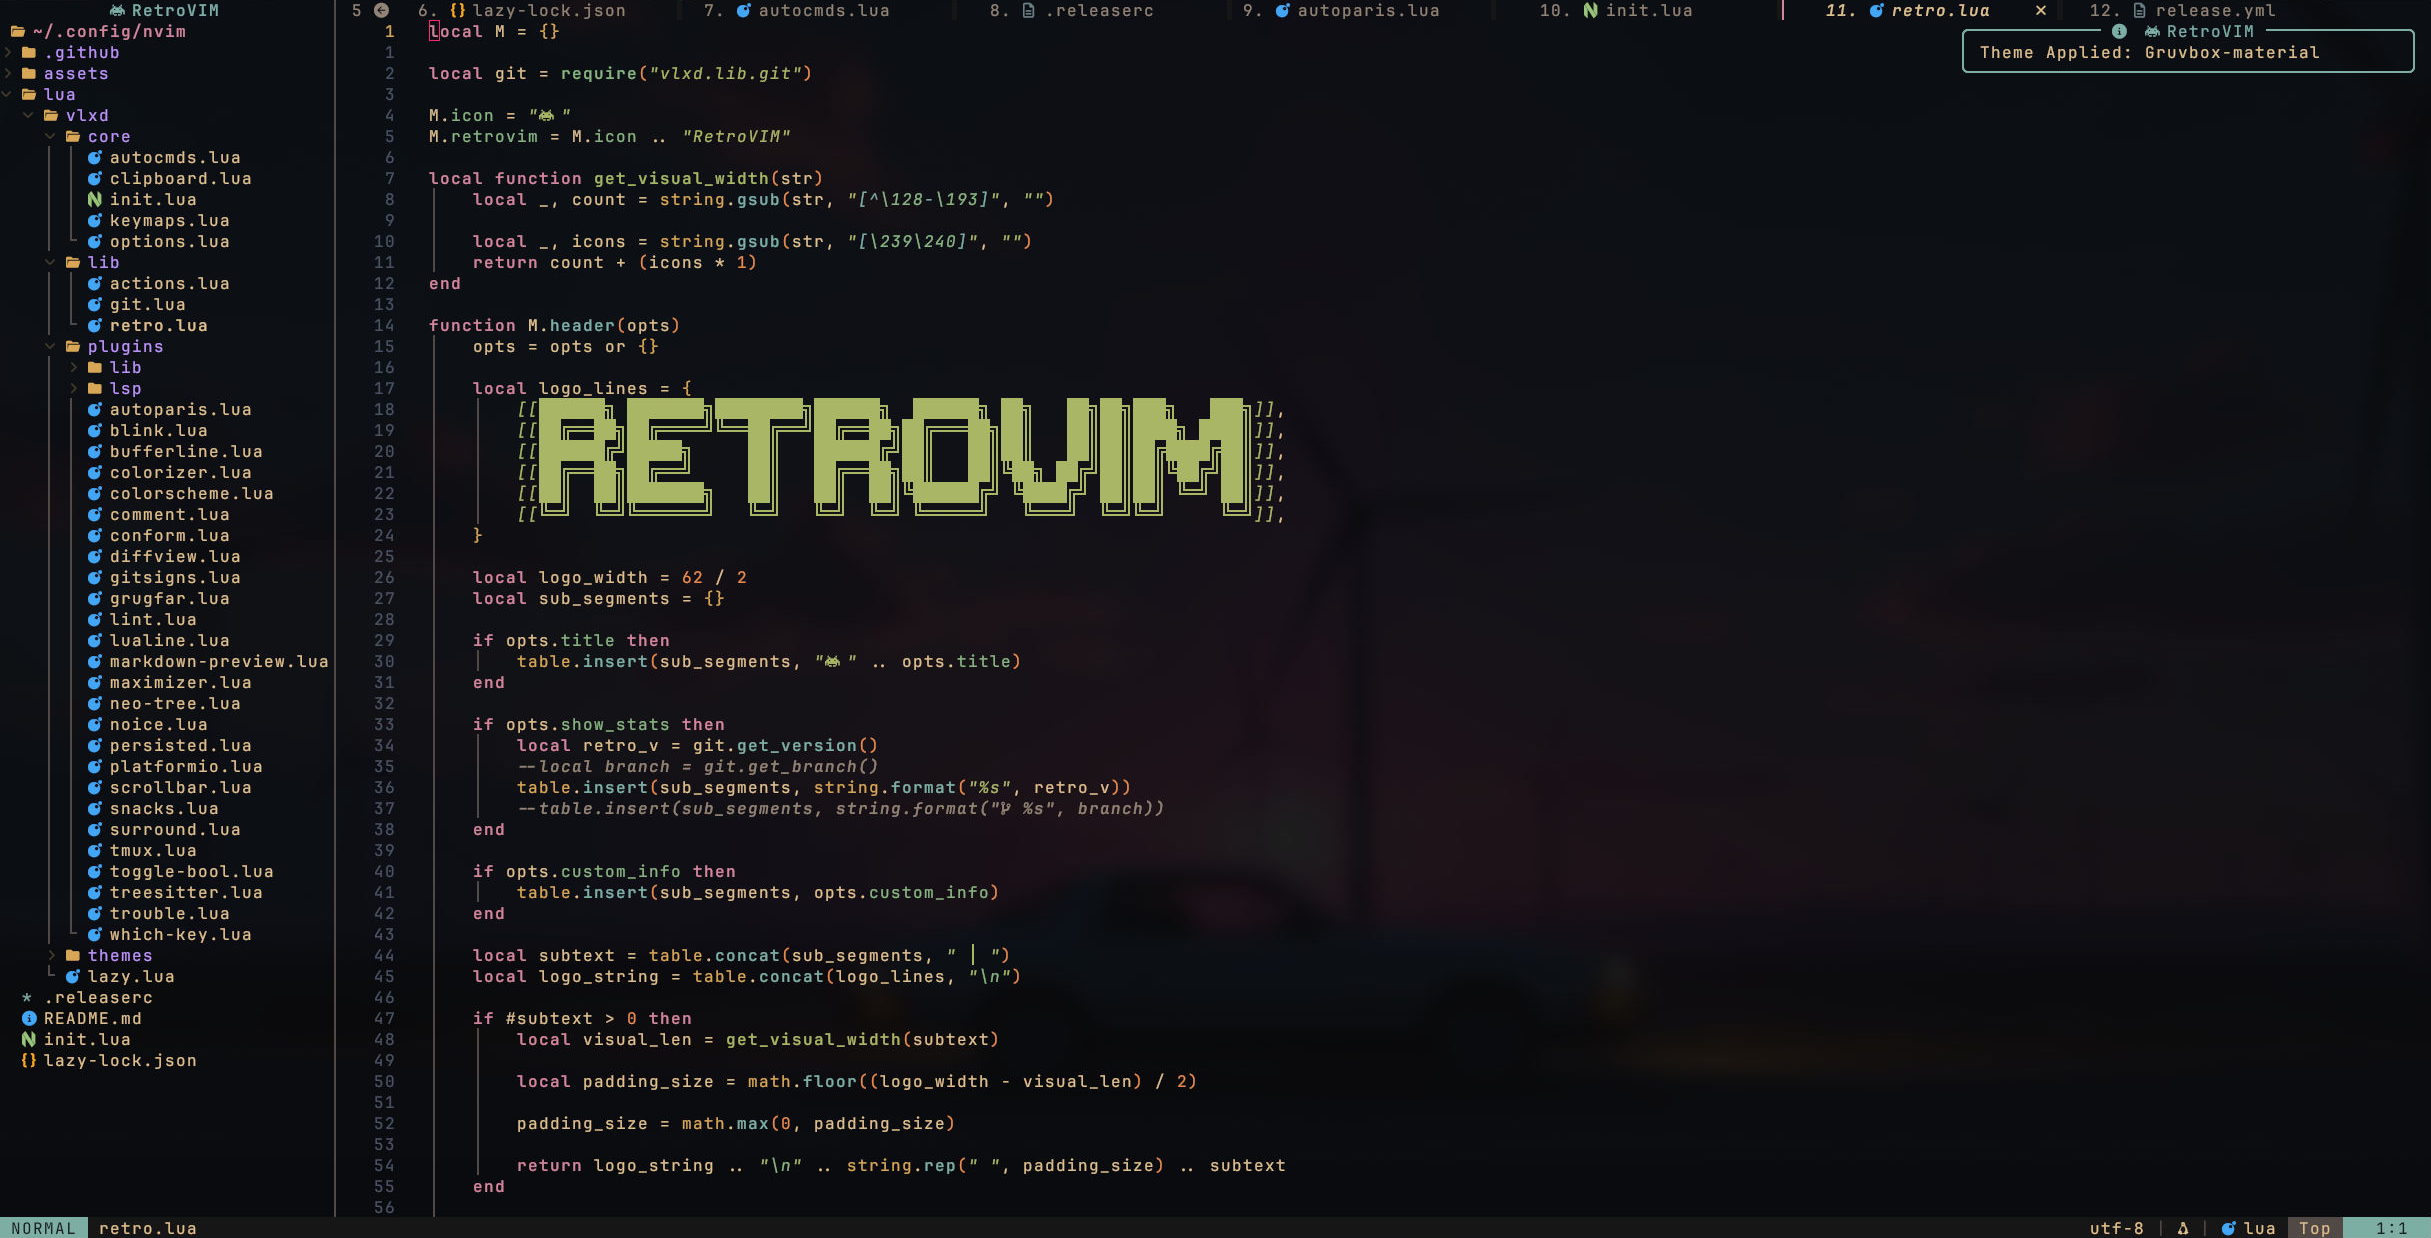
Task: Click the lua icon beside git.lua
Action: click(95, 304)
